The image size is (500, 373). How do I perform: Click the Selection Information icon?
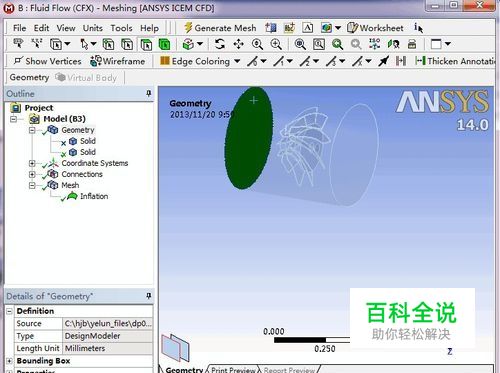tap(418, 28)
